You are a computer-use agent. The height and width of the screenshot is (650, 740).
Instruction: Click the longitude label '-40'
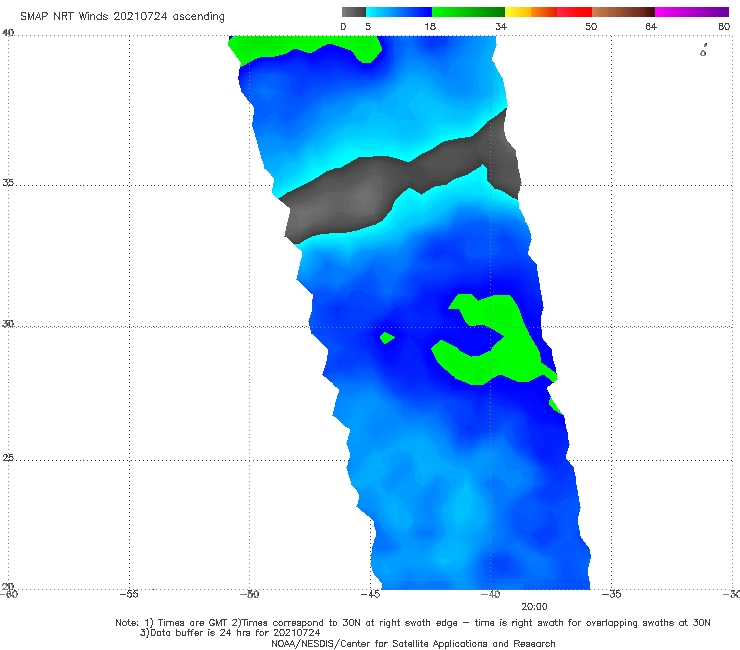point(491,594)
